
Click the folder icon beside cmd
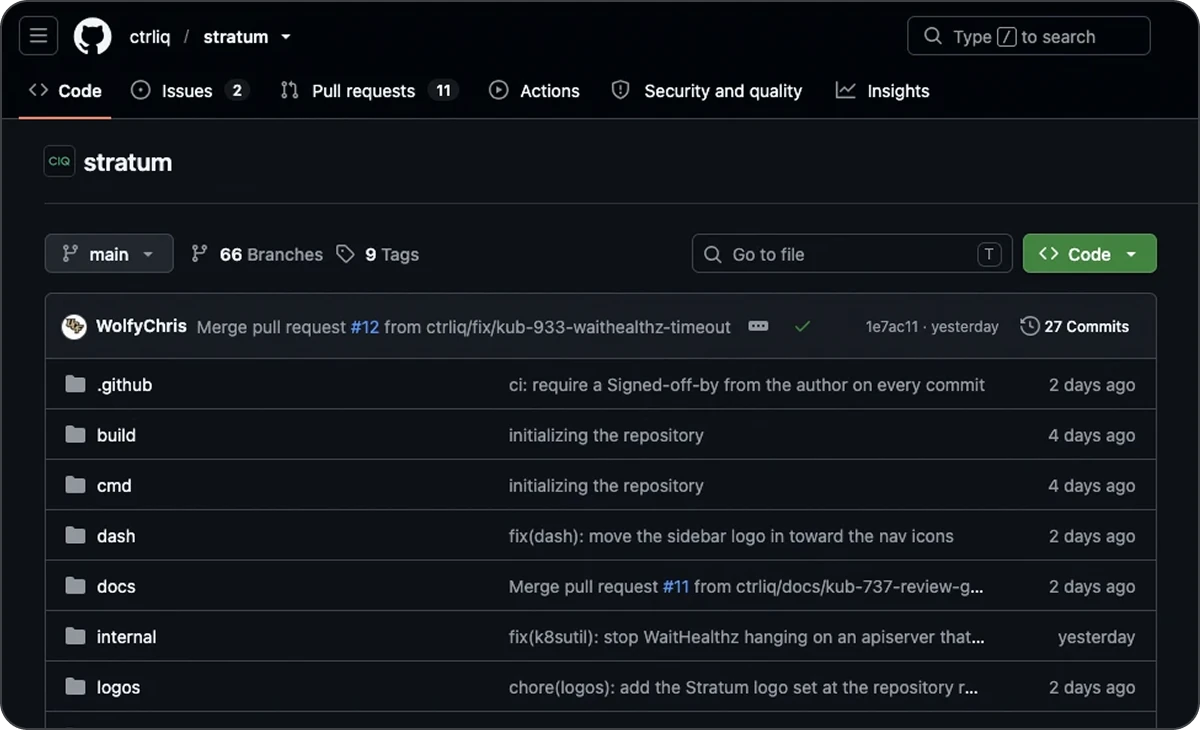[75, 485]
